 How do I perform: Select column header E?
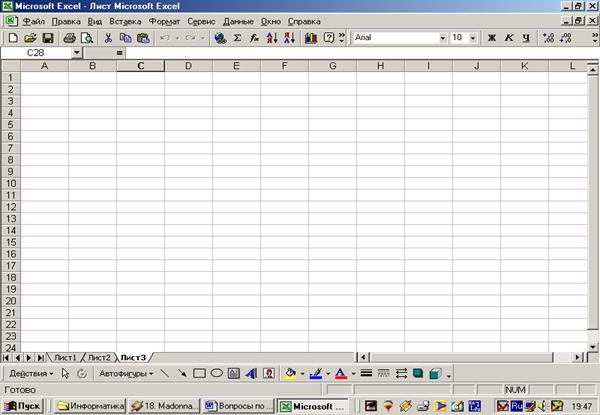(x=236, y=66)
